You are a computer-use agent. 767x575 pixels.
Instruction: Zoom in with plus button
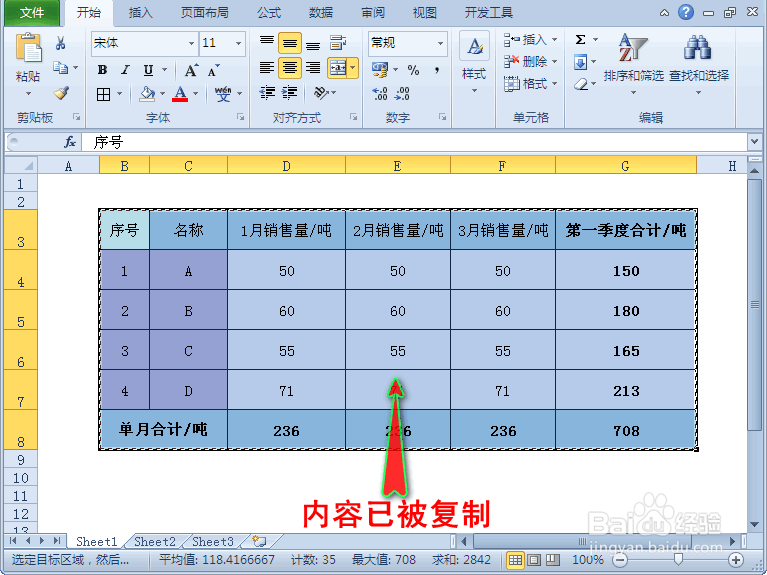pos(735,560)
